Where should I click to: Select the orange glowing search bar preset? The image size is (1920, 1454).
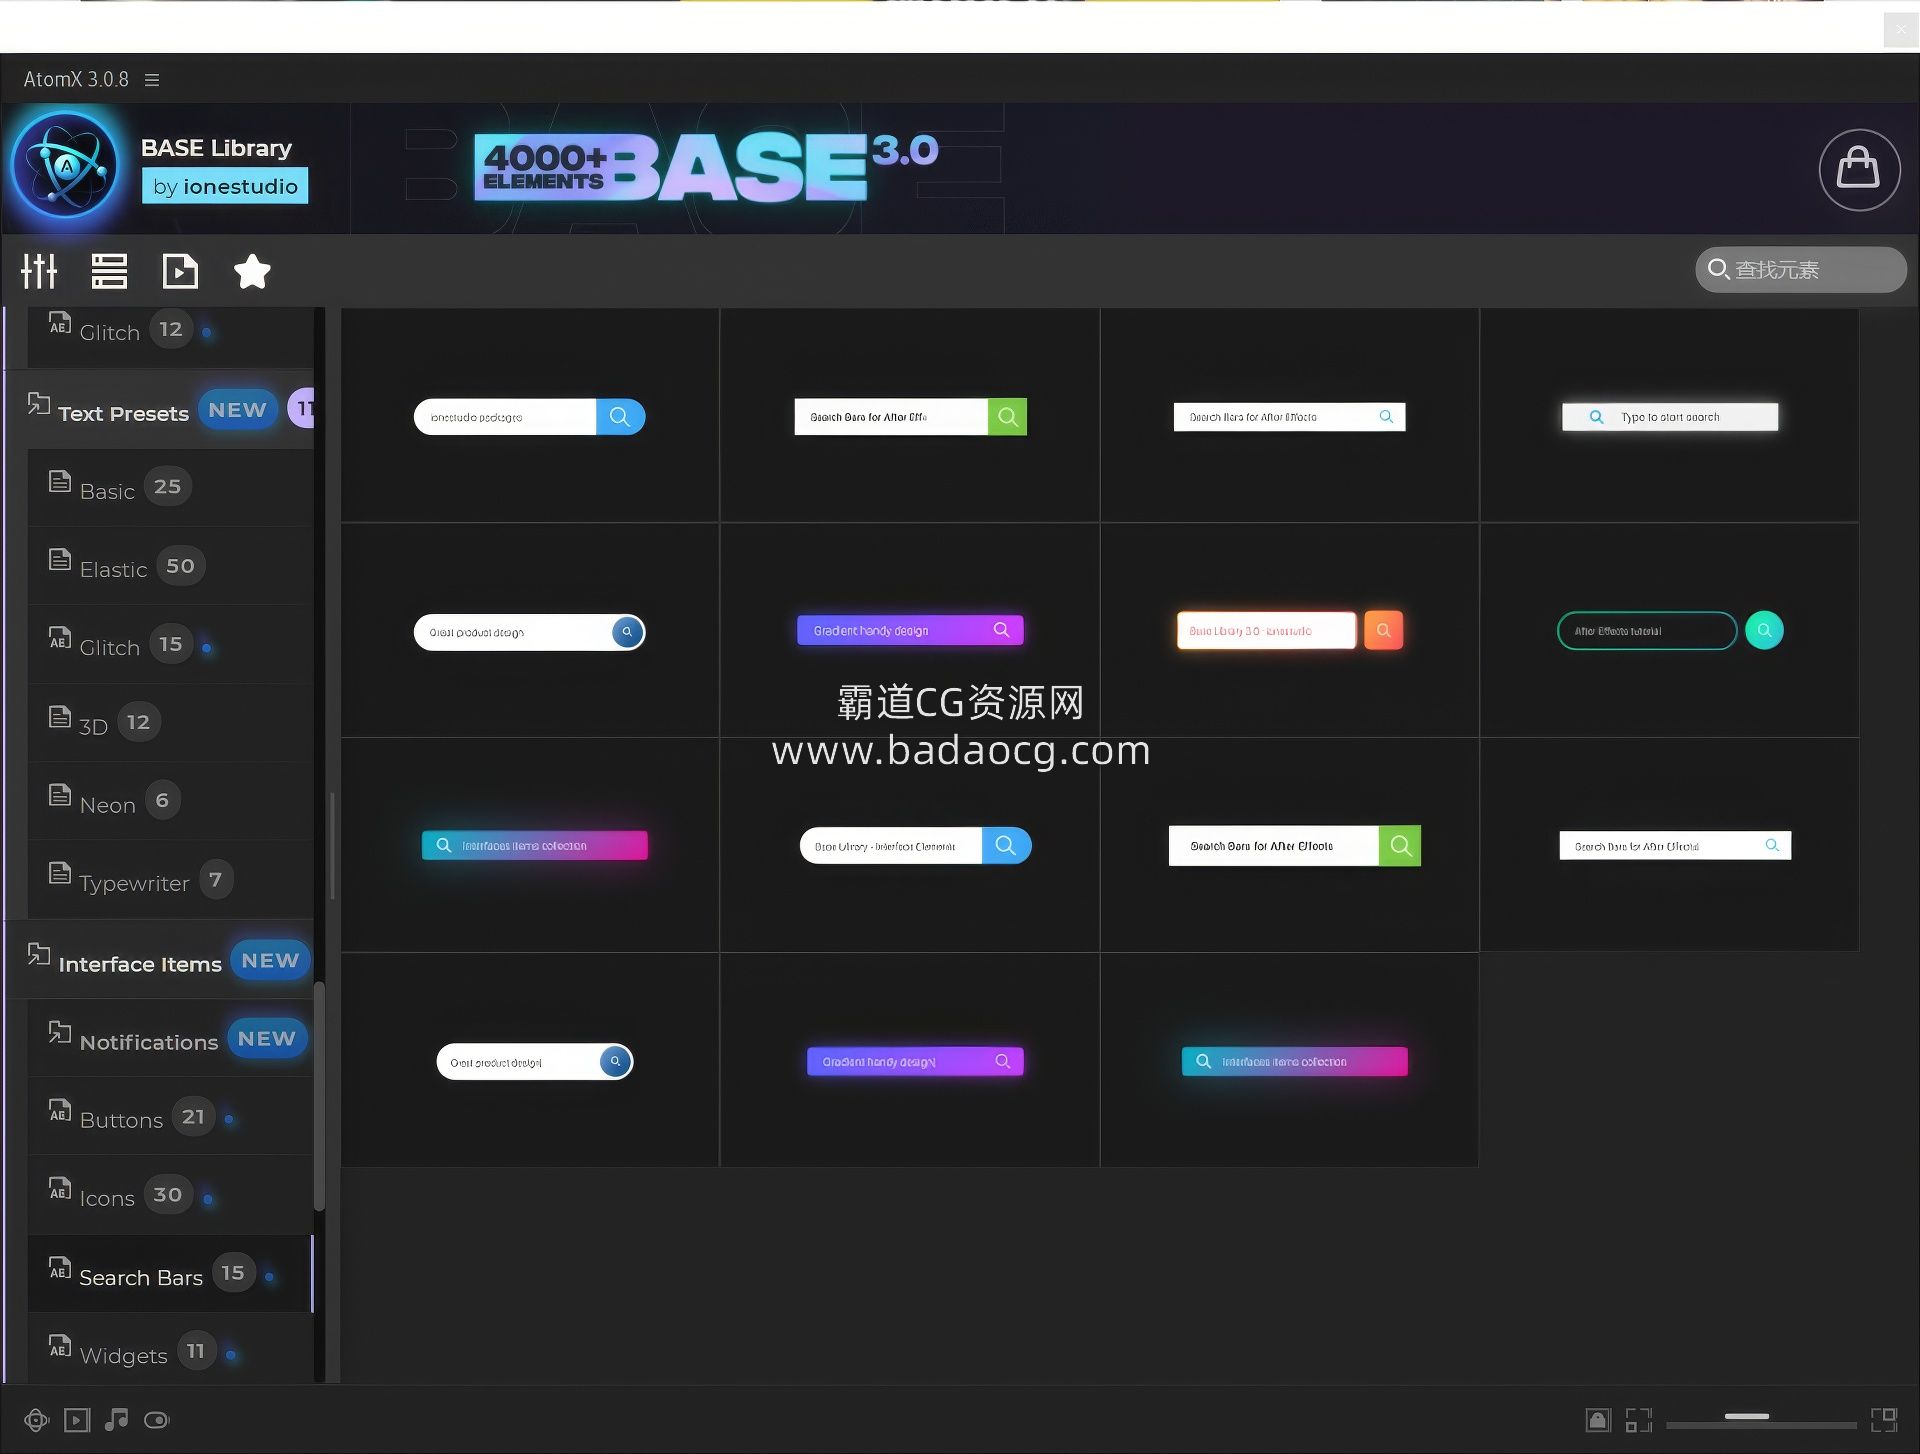pos(1289,630)
